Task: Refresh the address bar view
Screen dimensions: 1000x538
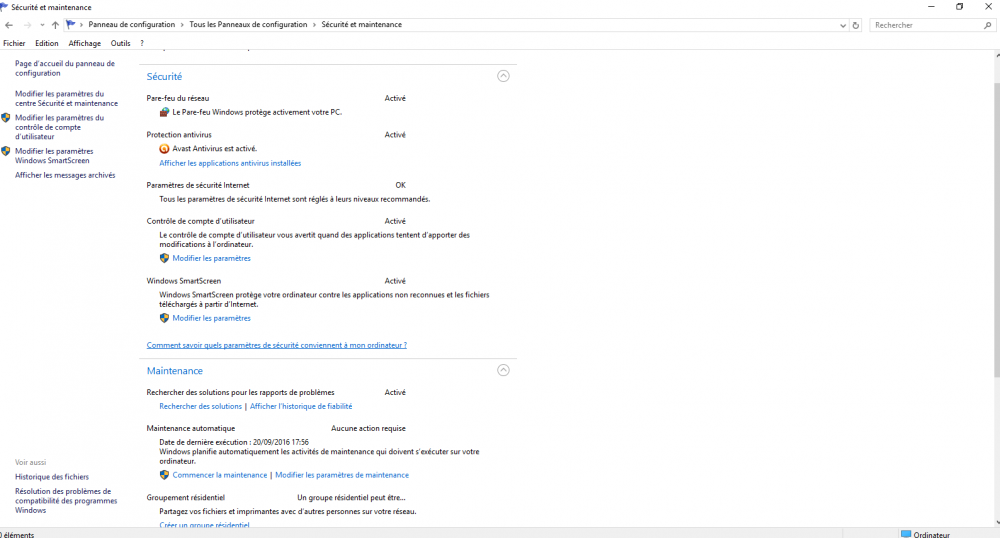Action: pyautogui.click(x=856, y=25)
